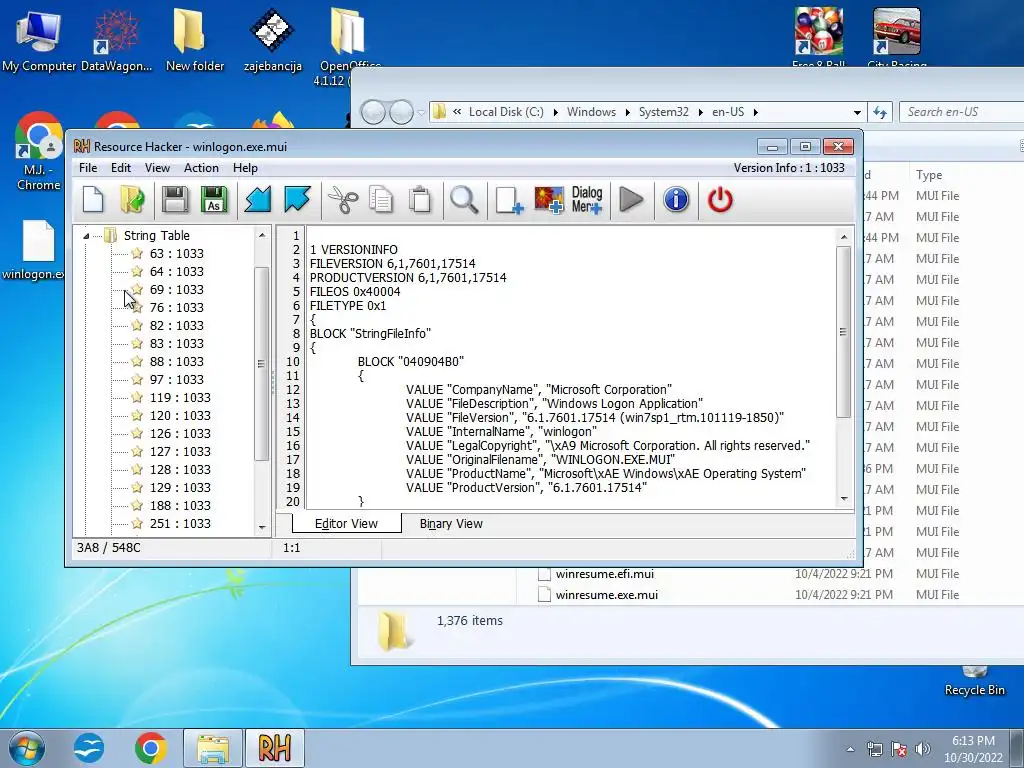This screenshot has height=768, width=1024.
Task: Open the blue info About icon
Action: coord(676,199)
